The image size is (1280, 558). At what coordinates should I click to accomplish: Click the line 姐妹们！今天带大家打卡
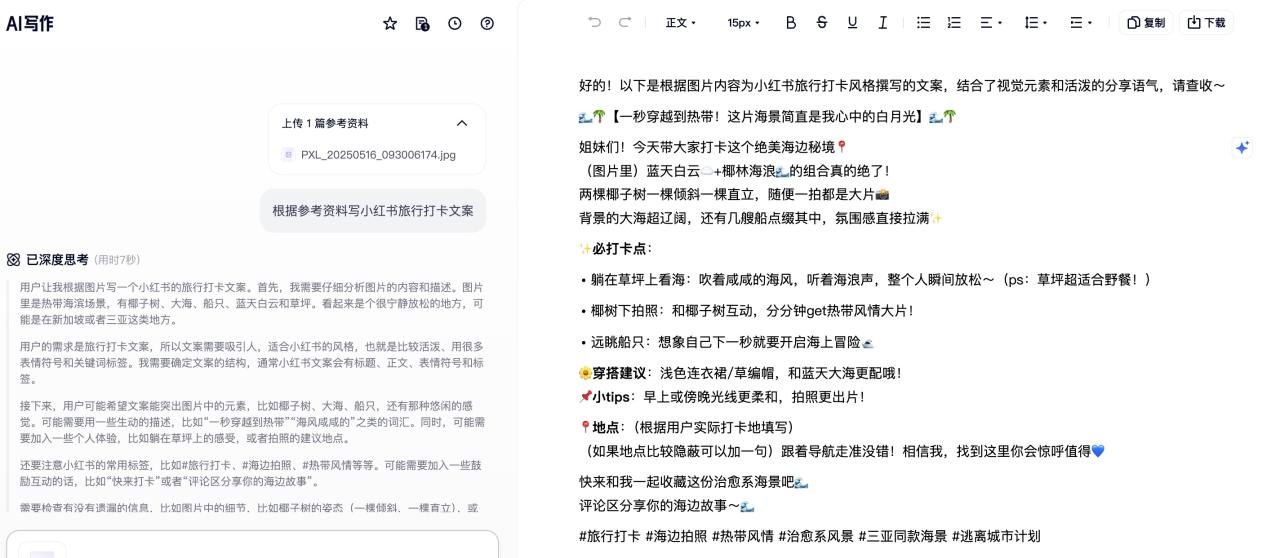coord(713,147)
